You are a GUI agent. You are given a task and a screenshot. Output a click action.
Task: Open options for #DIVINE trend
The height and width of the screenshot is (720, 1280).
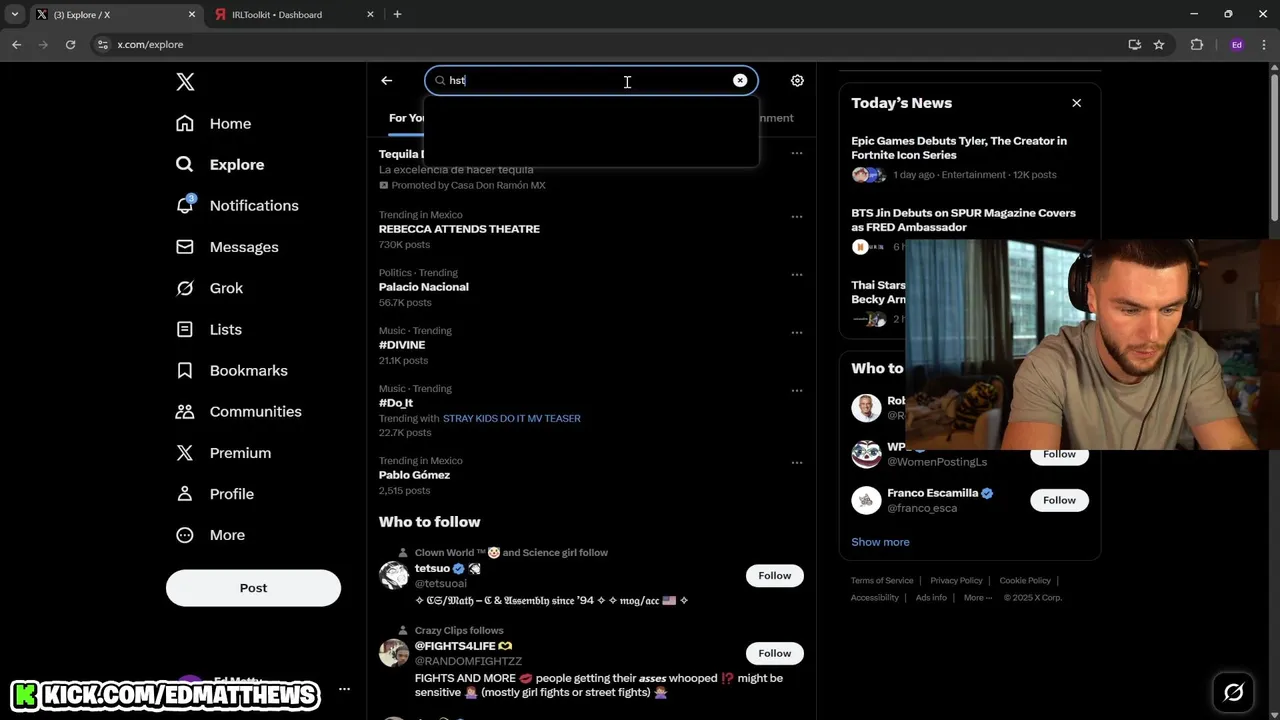797,332
